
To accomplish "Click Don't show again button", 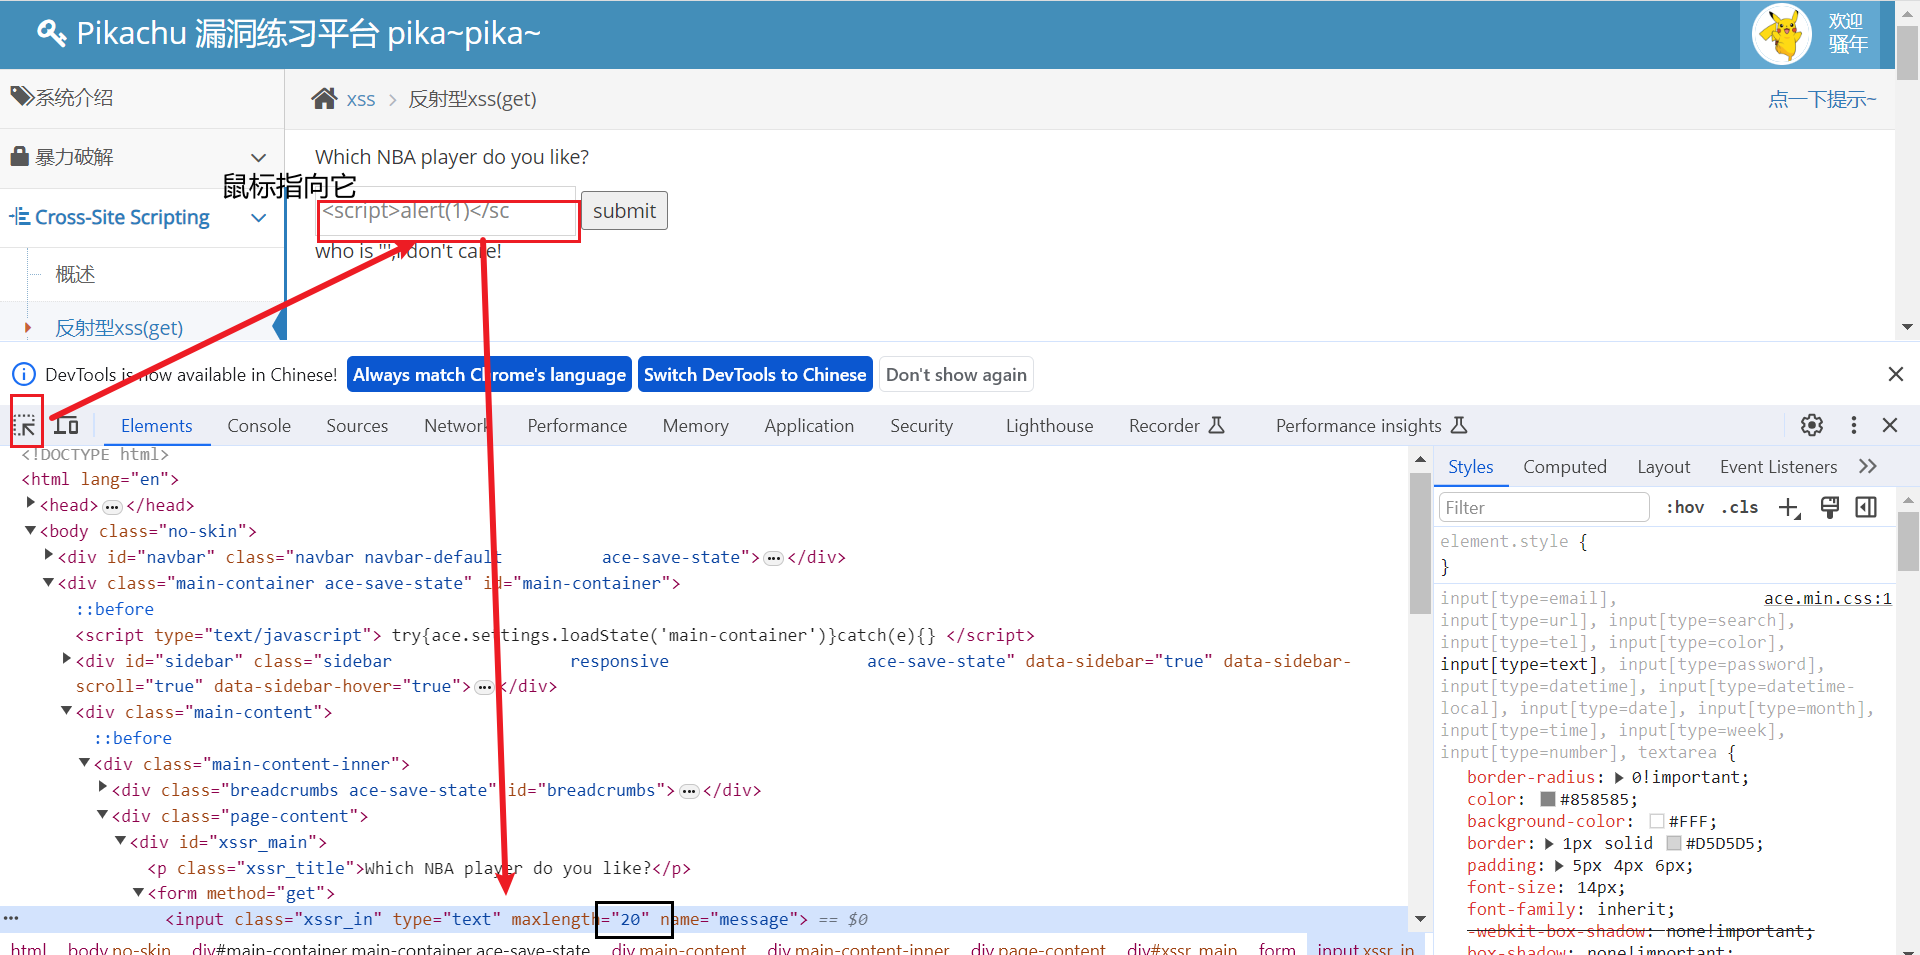I will (x=956, y=374).
